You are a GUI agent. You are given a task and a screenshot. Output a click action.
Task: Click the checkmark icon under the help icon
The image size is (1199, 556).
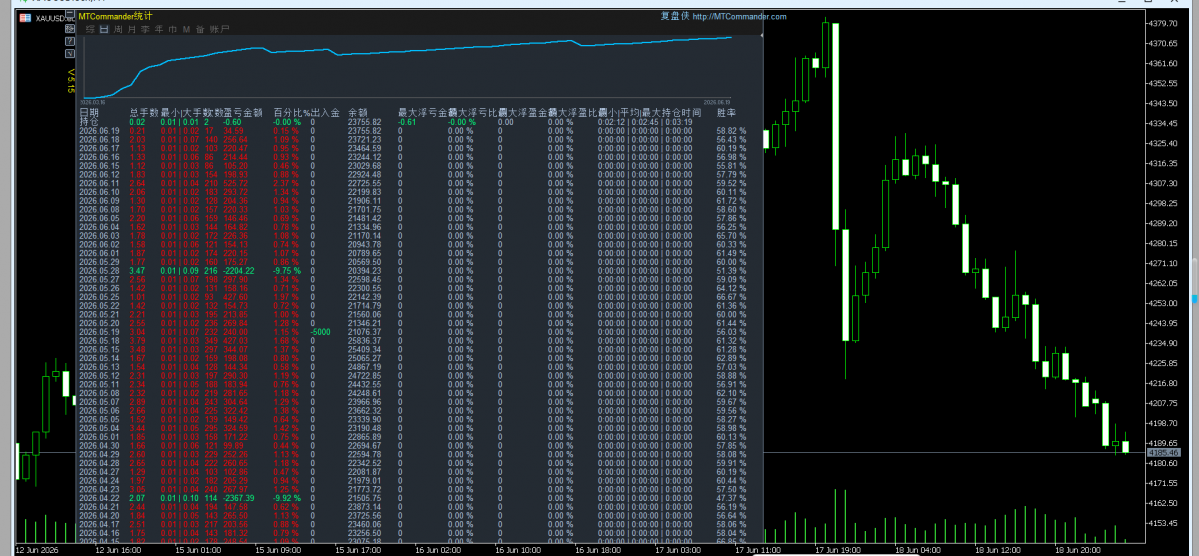click(70, 54)
